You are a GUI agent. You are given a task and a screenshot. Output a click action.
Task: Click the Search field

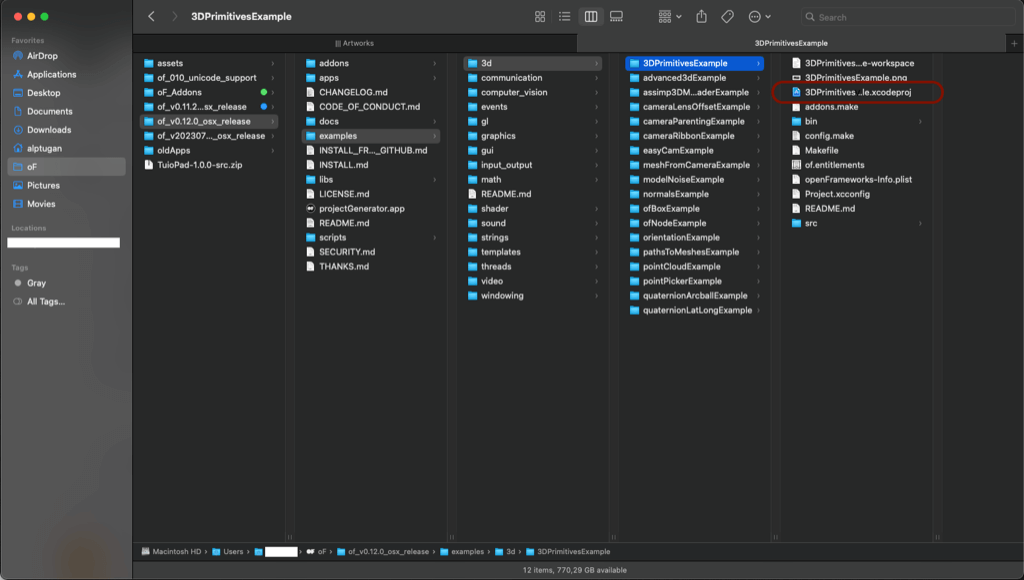[x=908, y=17]
